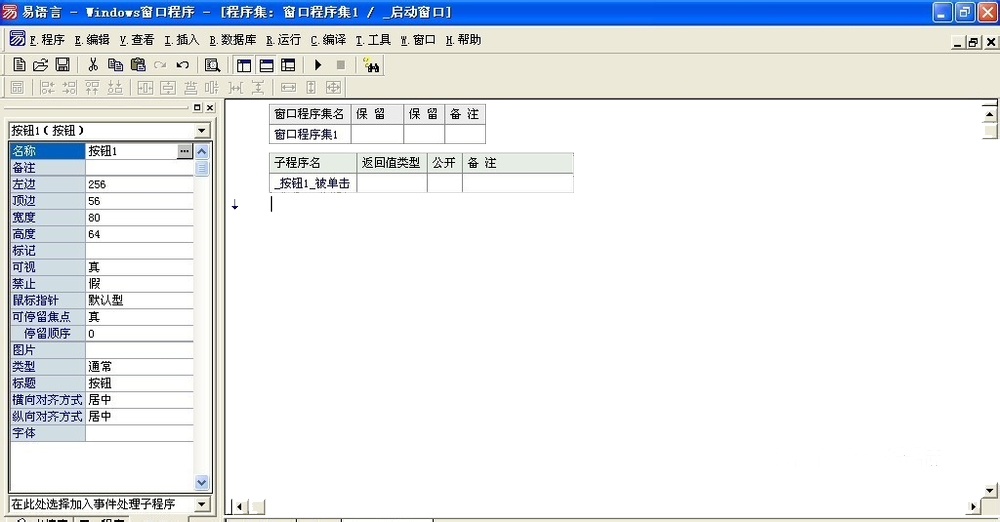The height and width of the screenshot is (522, 1000).
Task: Toggle the left-side work panel layout icon
Action: coord(244,65)
